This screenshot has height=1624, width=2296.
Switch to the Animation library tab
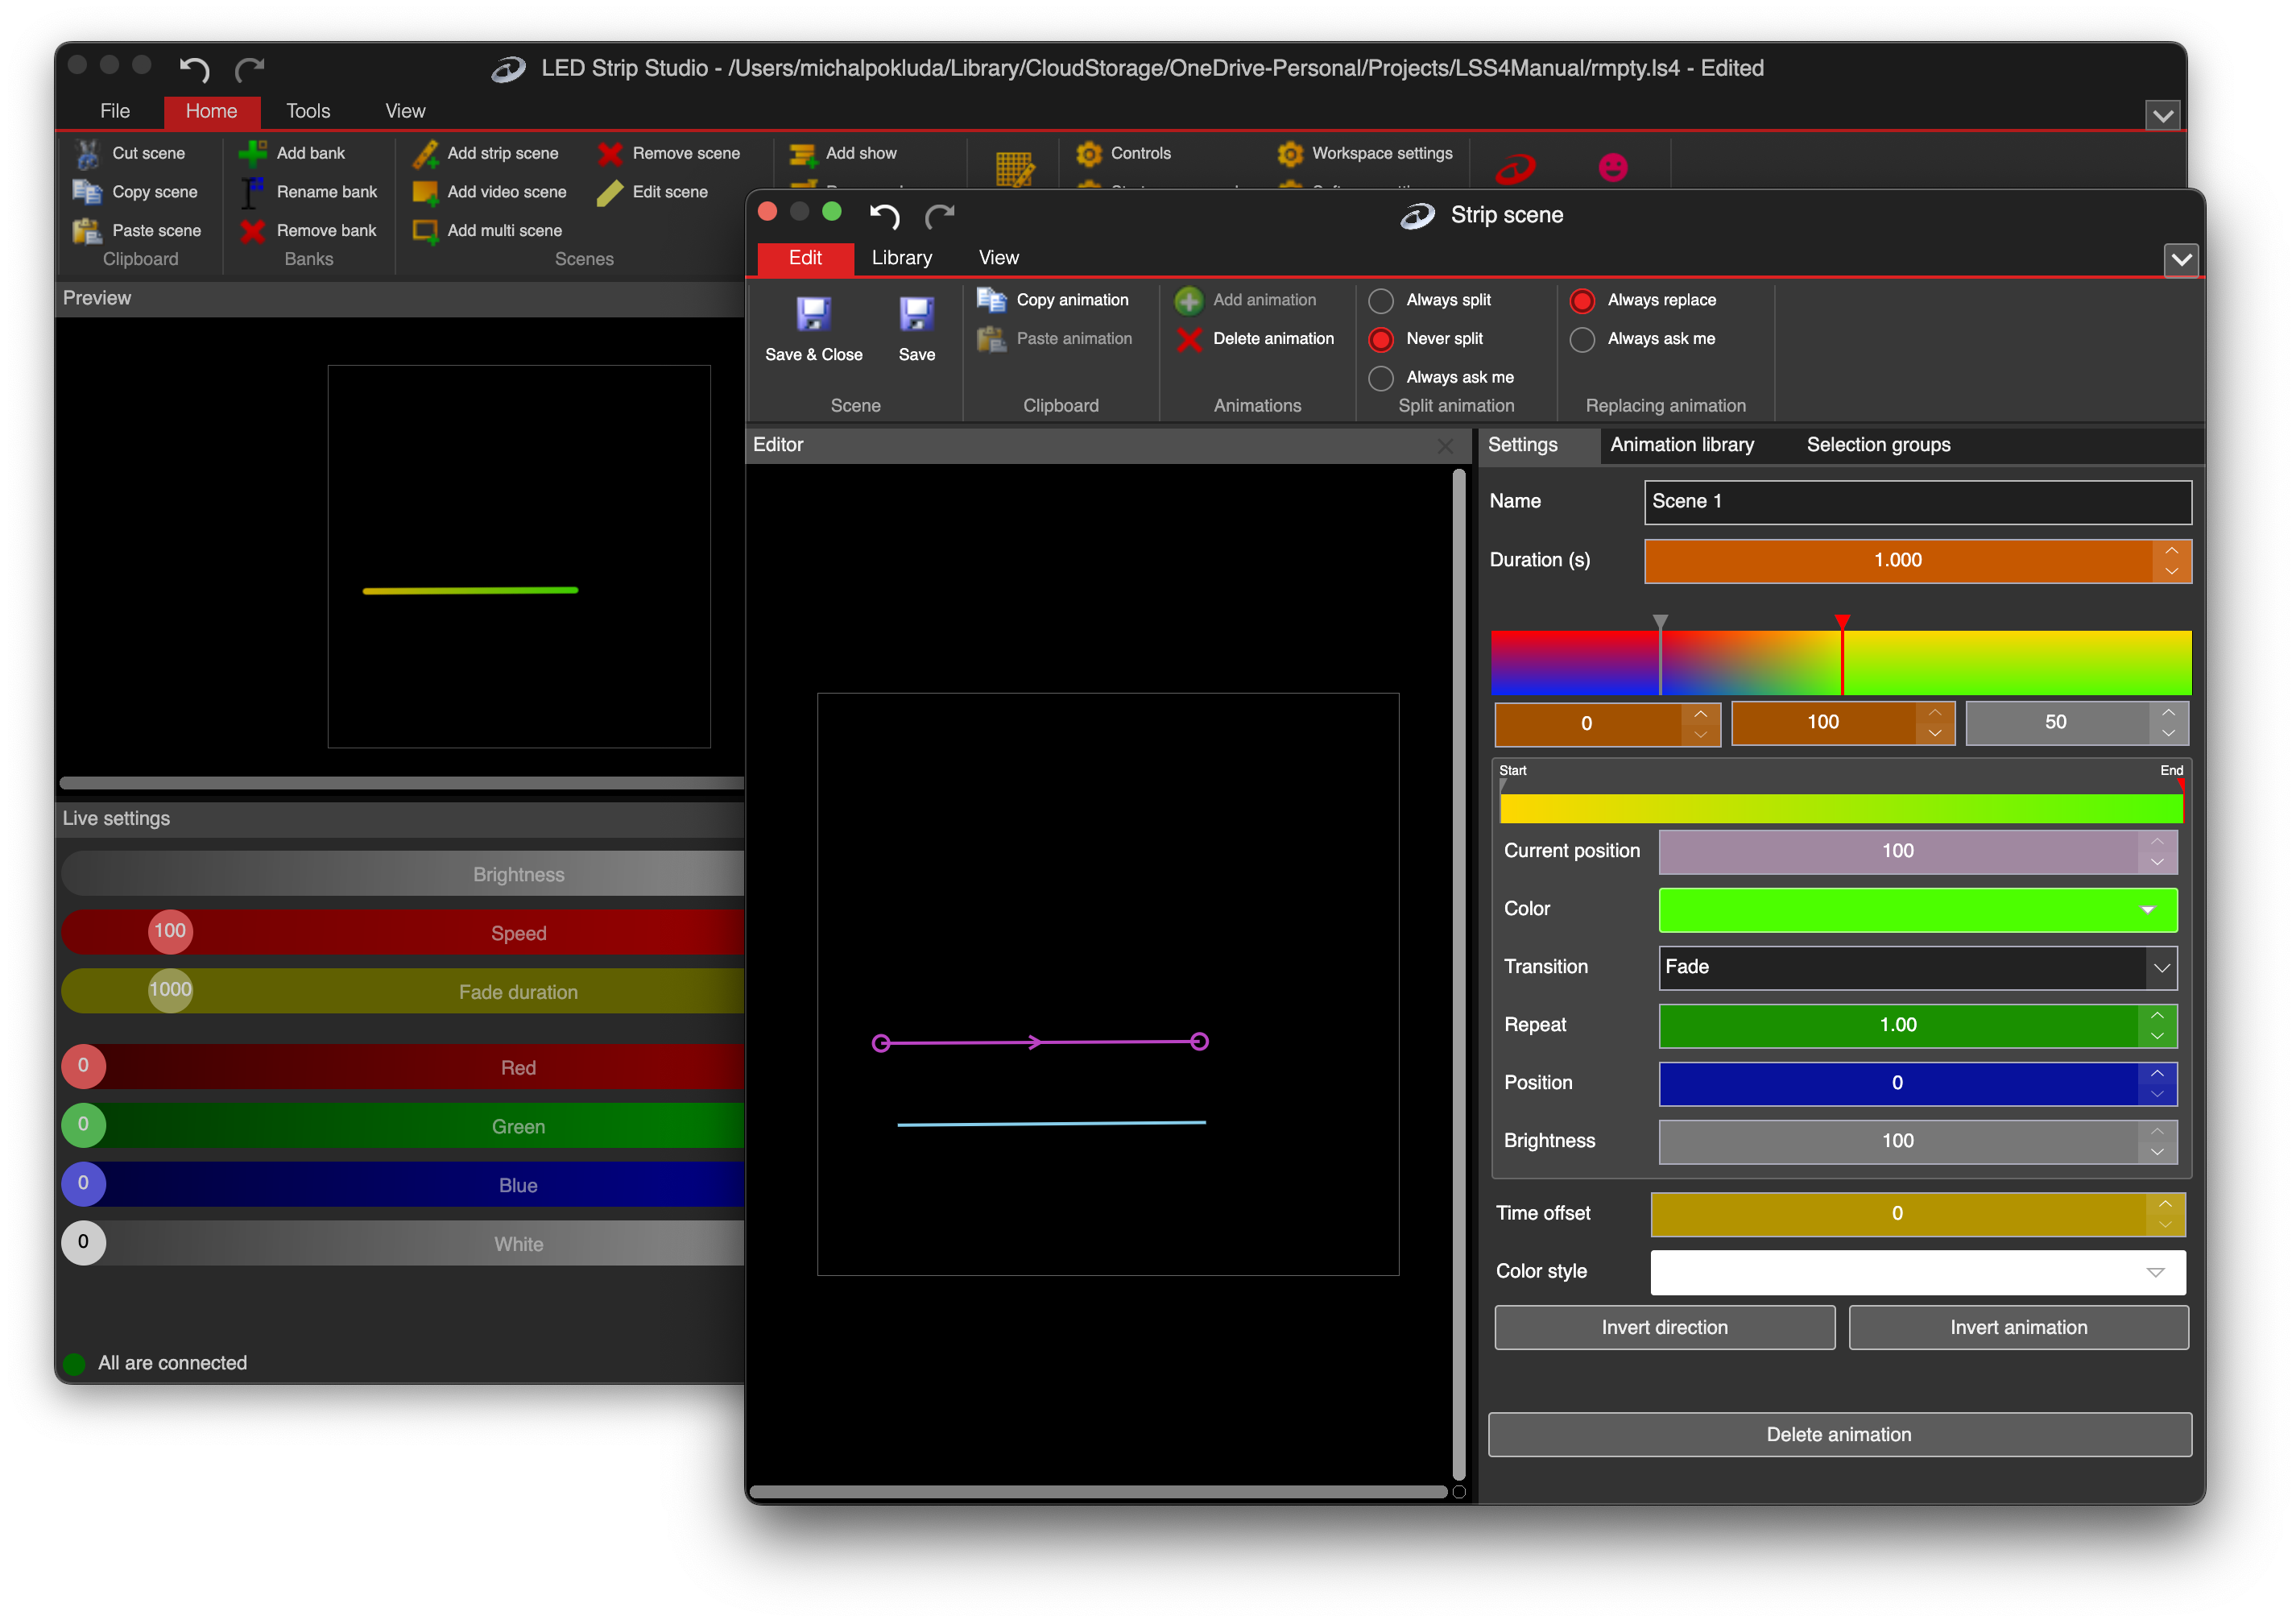(1682, 445)
